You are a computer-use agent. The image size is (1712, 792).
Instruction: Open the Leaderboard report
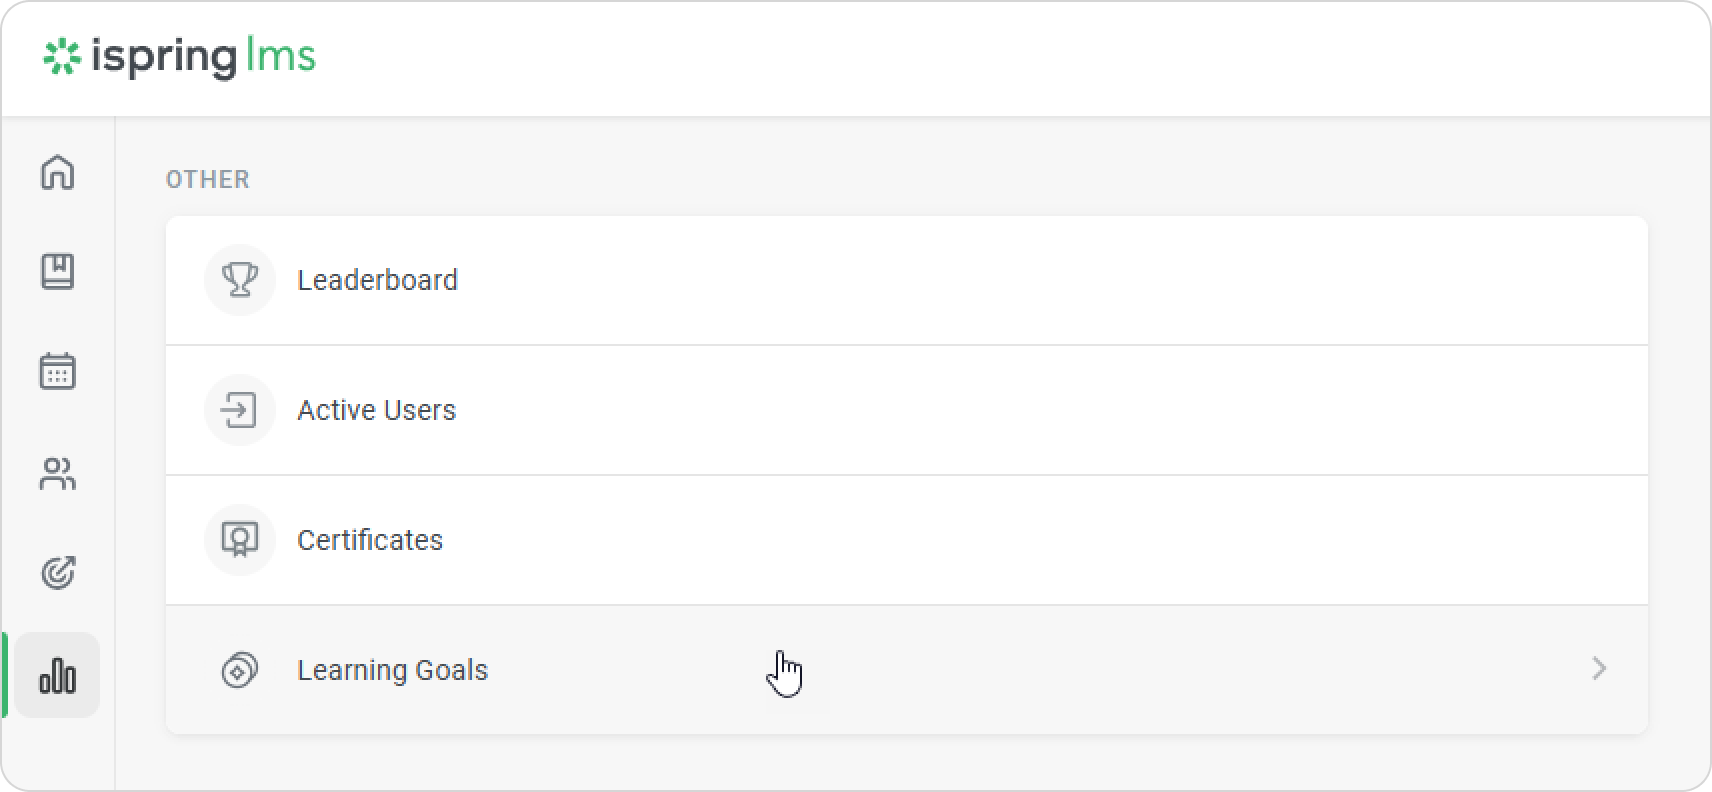(x=377, y=280)
